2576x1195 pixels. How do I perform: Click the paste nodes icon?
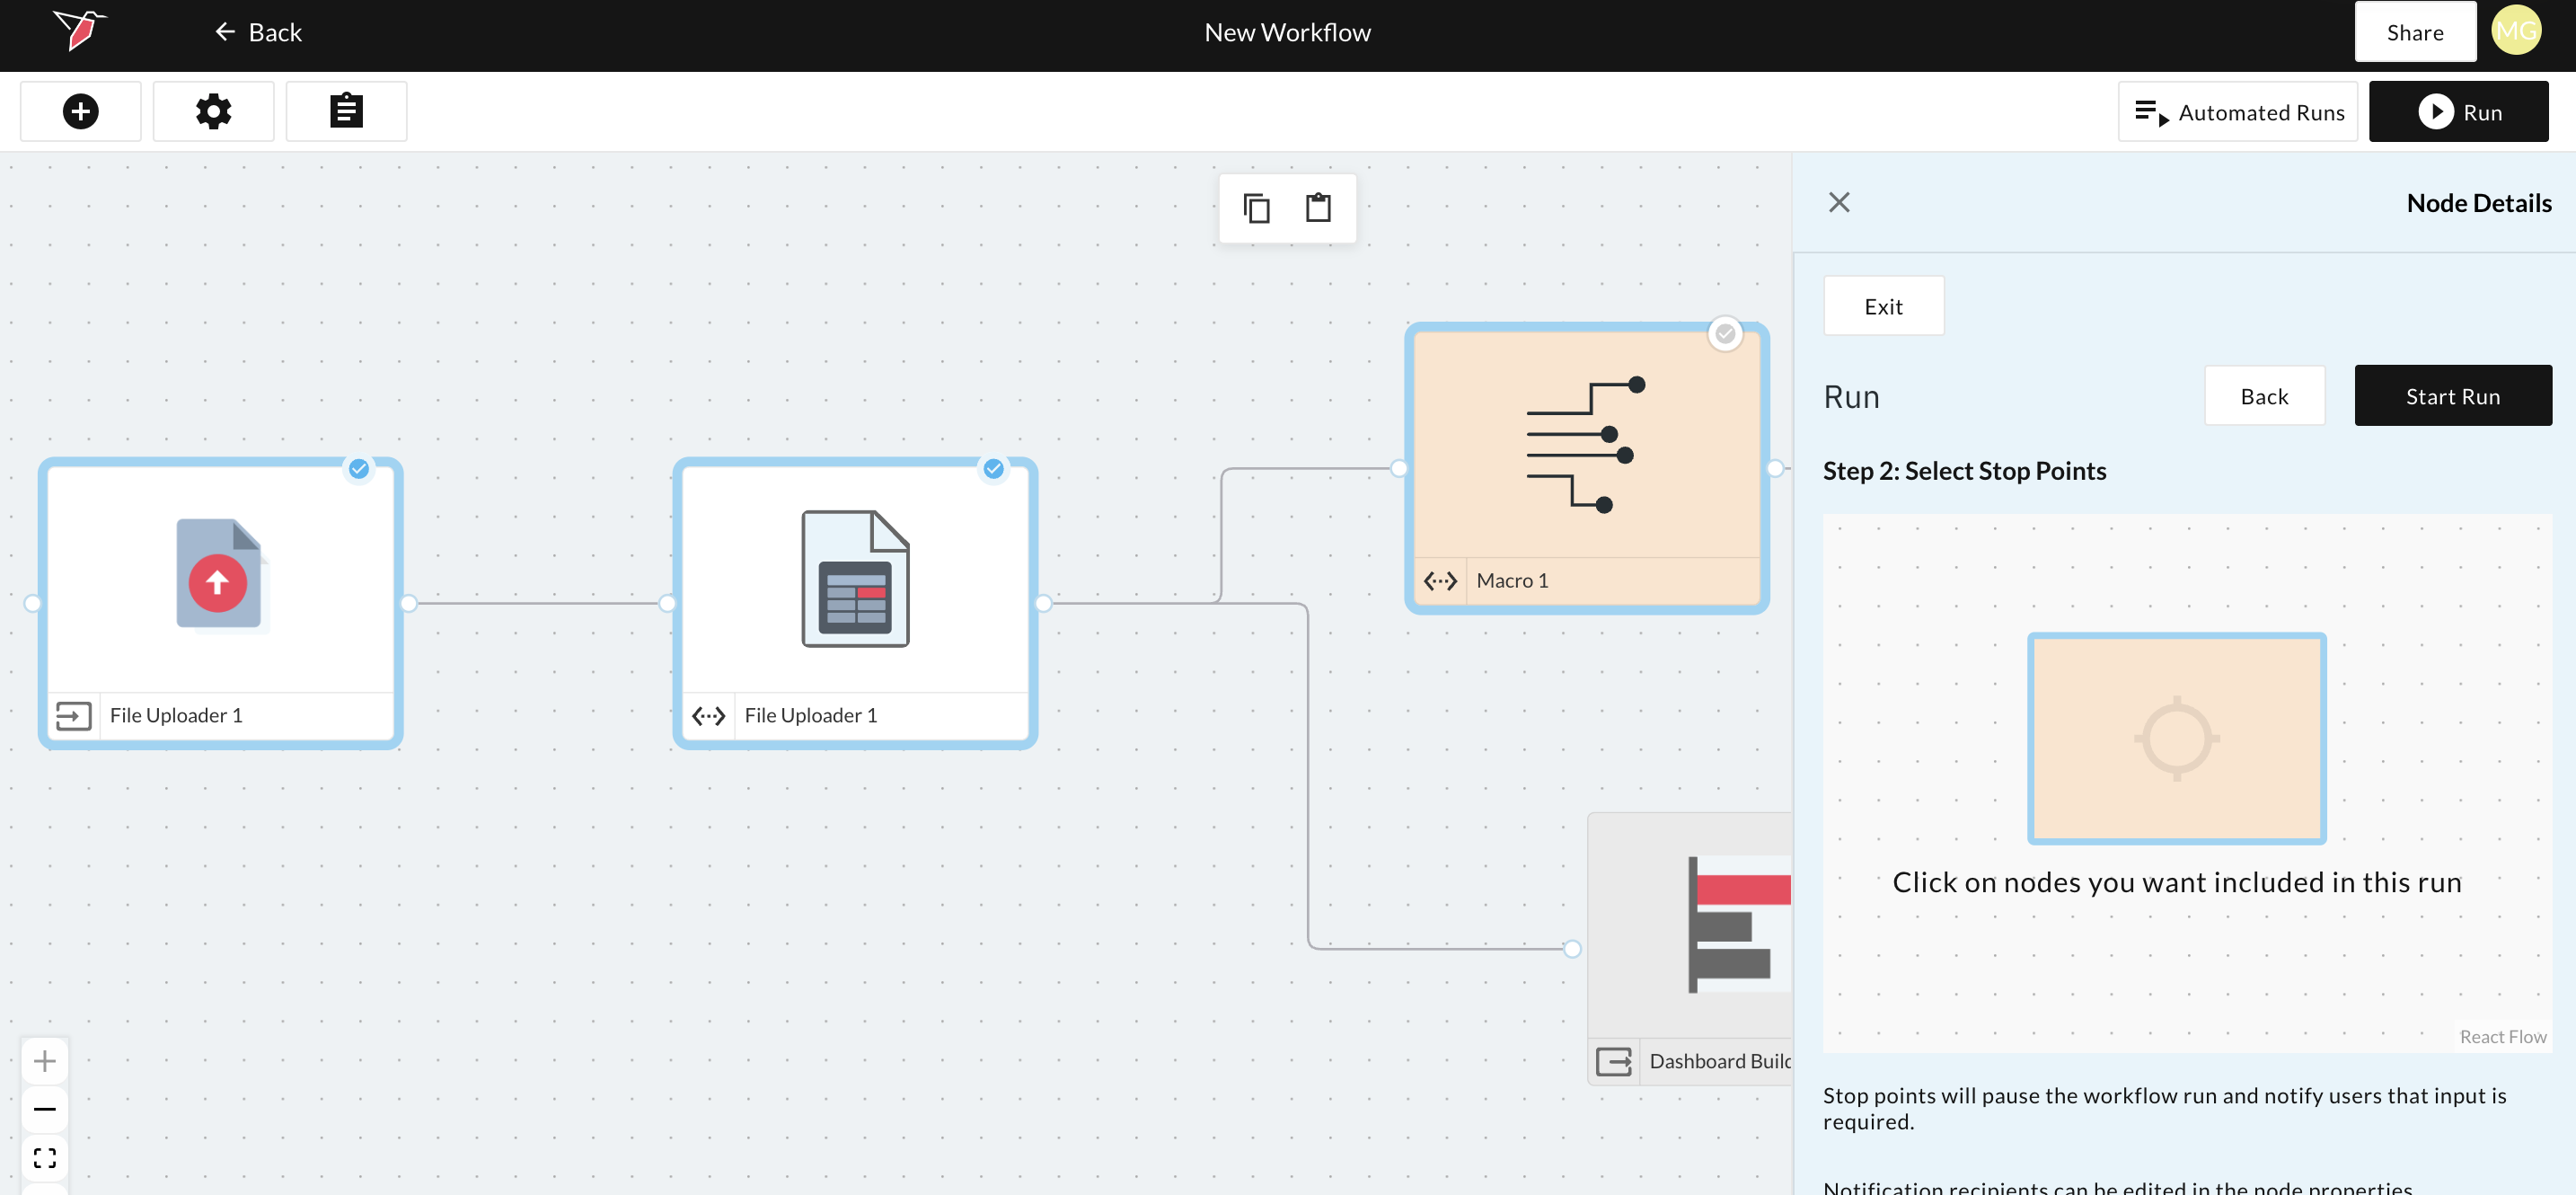pos(1318,208)
